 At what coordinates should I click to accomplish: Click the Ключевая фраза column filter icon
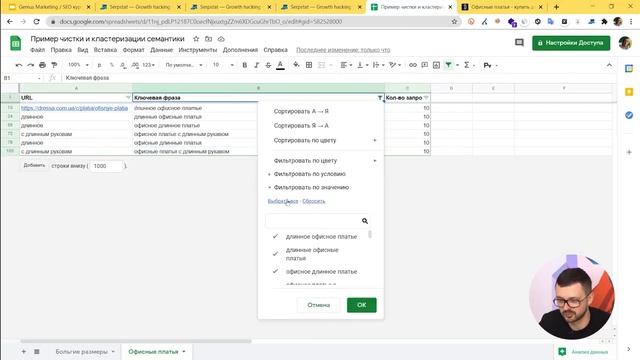point(380,98)
